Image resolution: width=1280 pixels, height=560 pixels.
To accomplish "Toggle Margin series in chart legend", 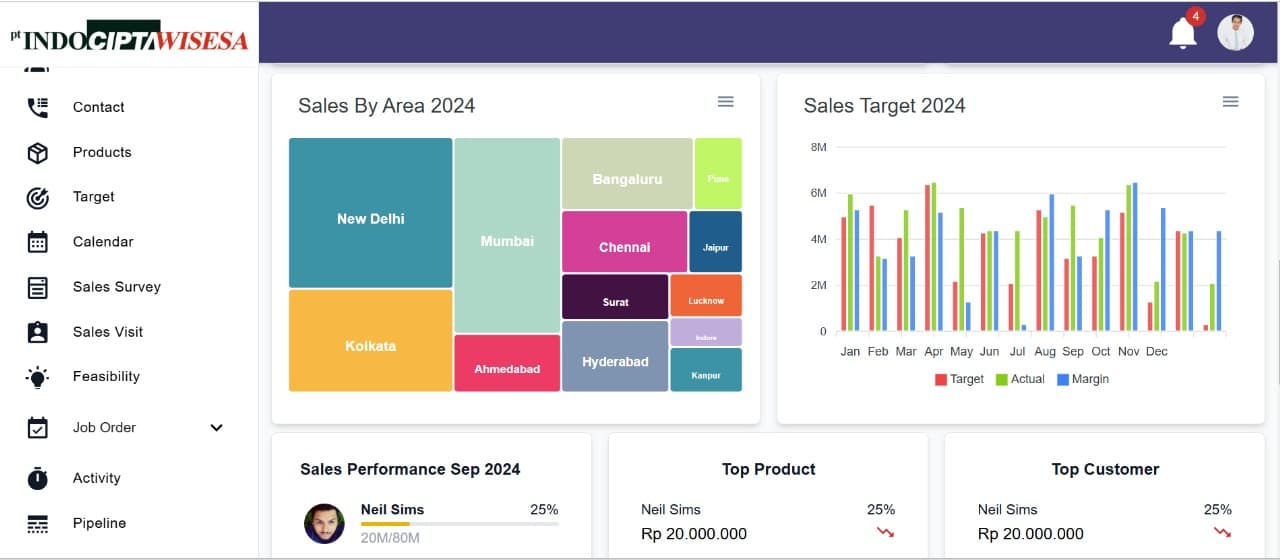I will point(1083,379).
